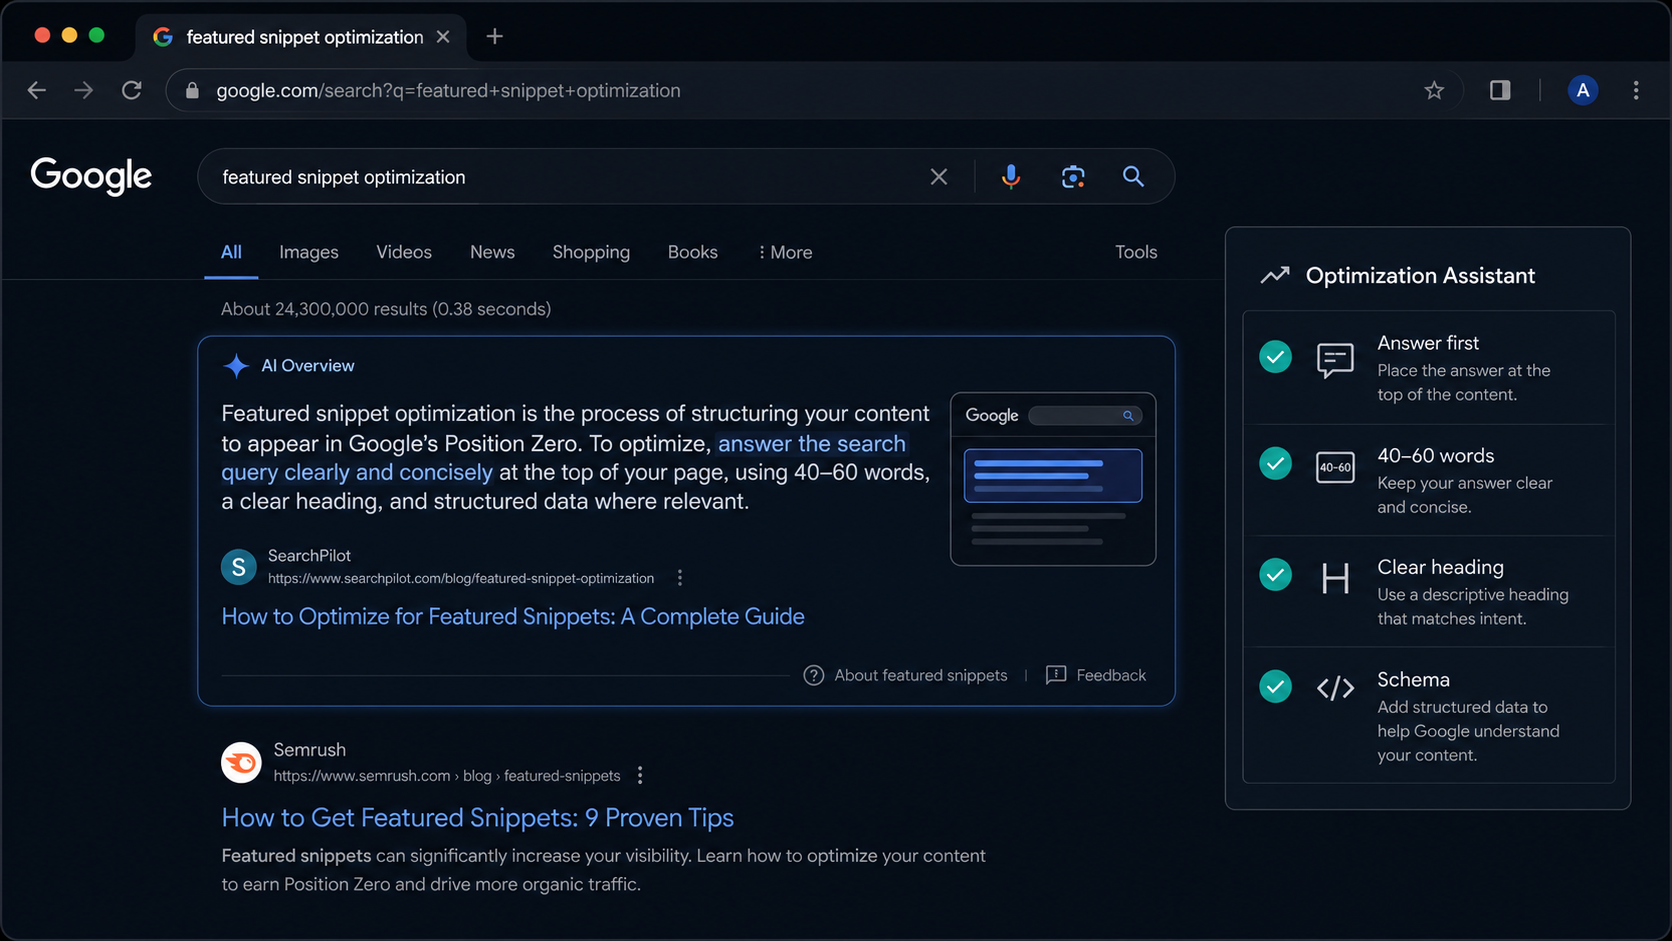Start voice search with microphone icon
Image resolution: width=1672 pixels, height=941 pixels.
(x=1011, y=176)
